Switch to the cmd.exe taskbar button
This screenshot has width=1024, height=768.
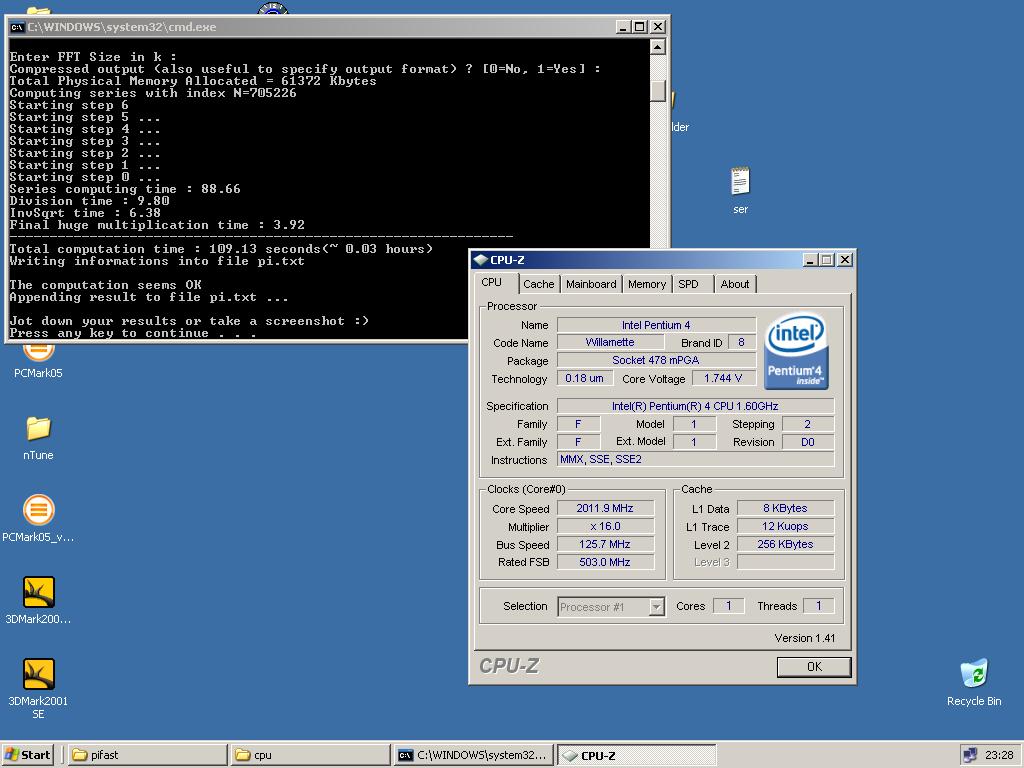click(x=473, y=755)
